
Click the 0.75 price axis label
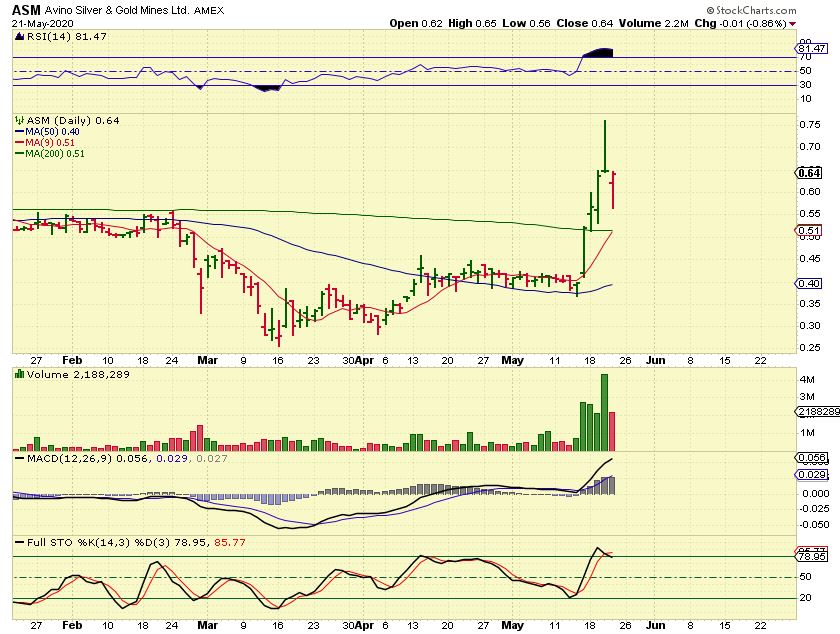point(809,125)
